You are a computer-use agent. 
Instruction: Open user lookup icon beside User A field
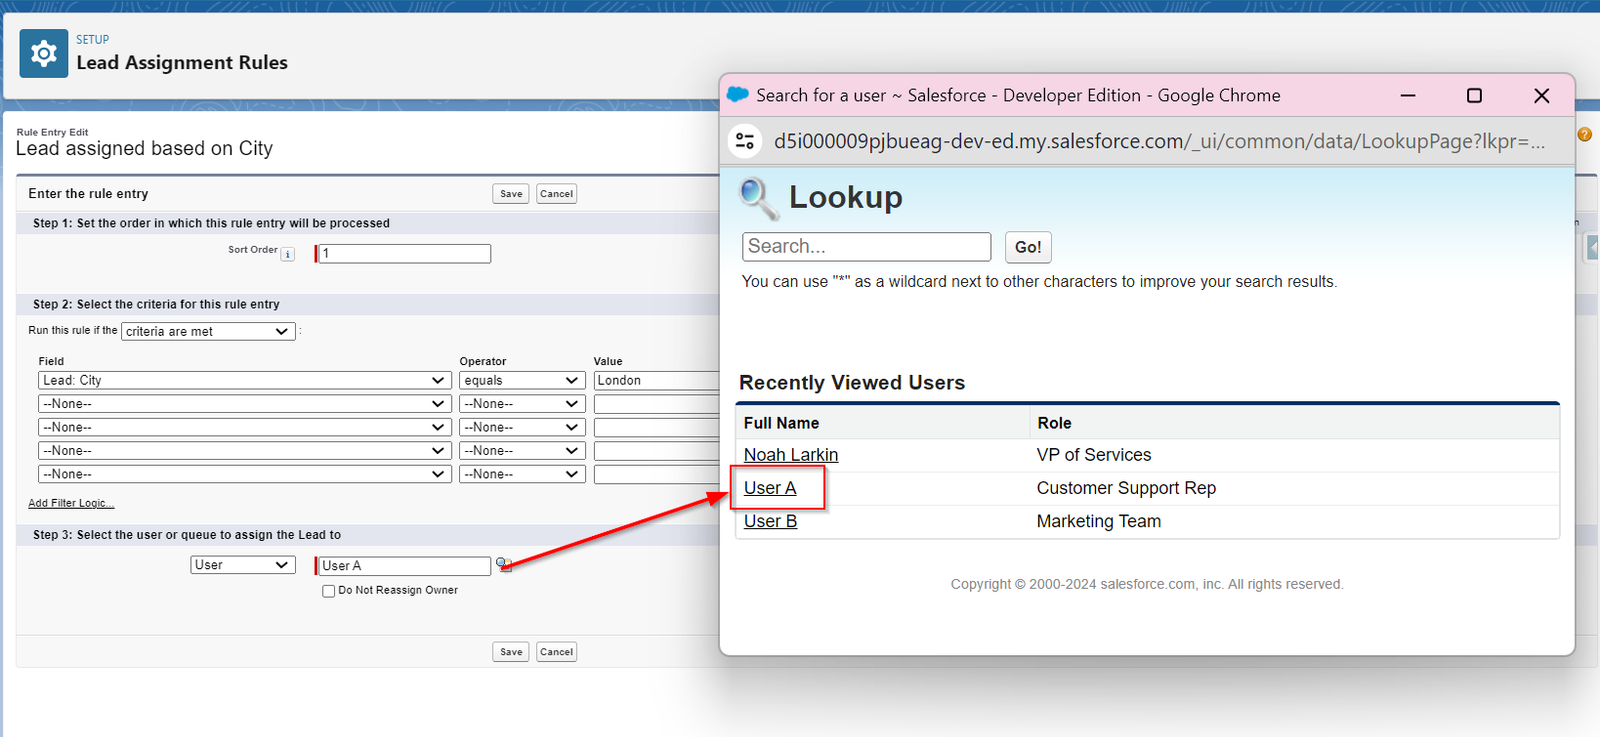pyautogui.click(x=504, y=565)
